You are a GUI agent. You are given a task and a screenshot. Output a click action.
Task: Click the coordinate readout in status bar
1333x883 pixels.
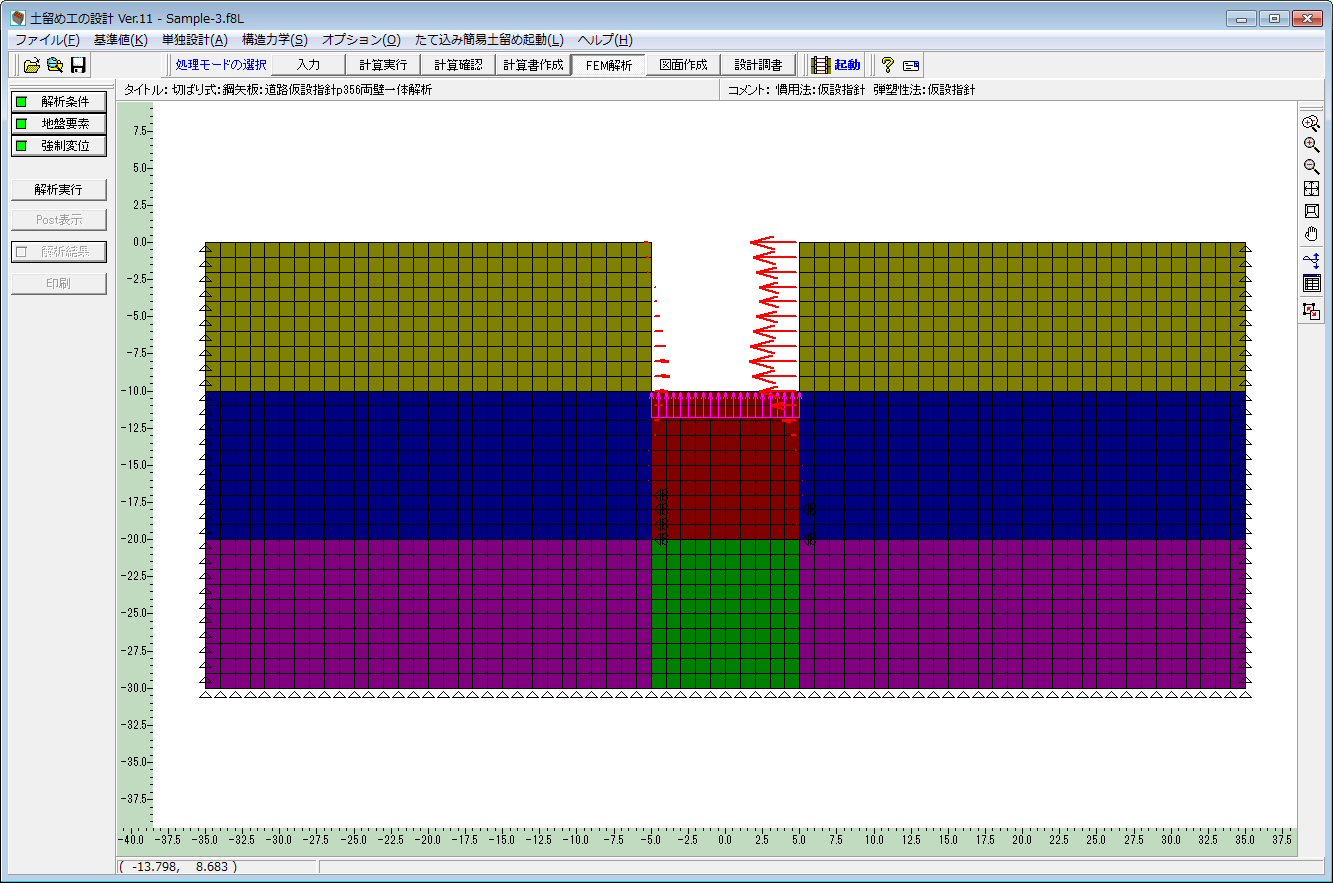tap(217, 867)
